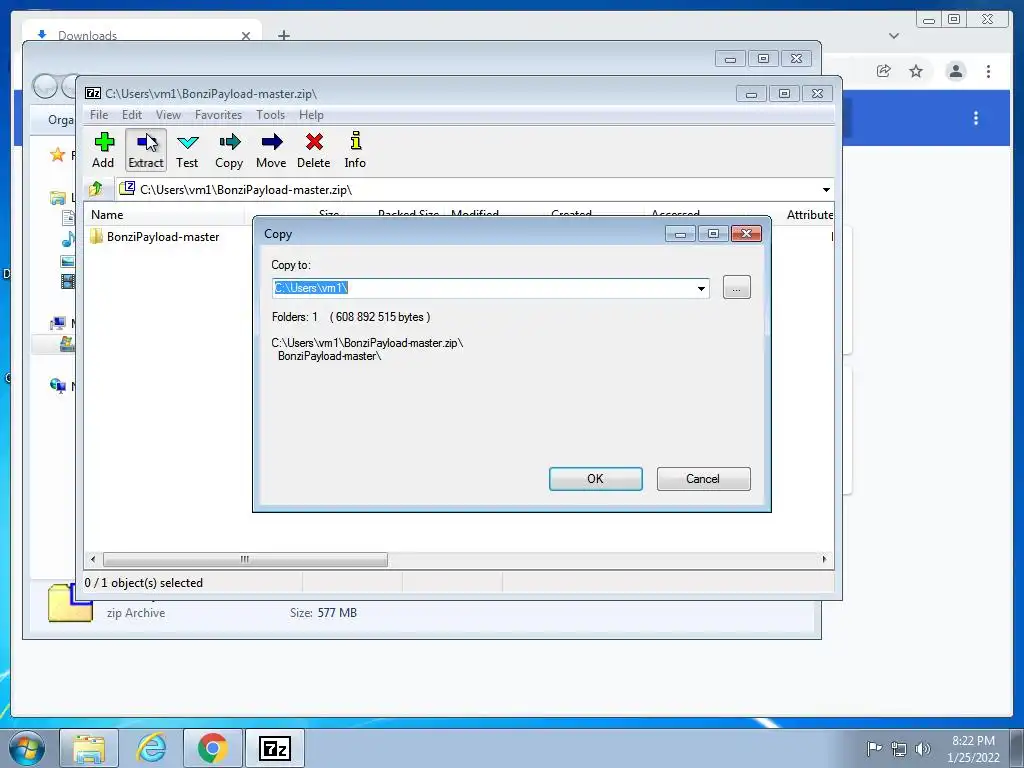This screenshot has width=1024, height=768.
Task: Bookmark this page with Chrome's star icon
Action: pos(916,71)
